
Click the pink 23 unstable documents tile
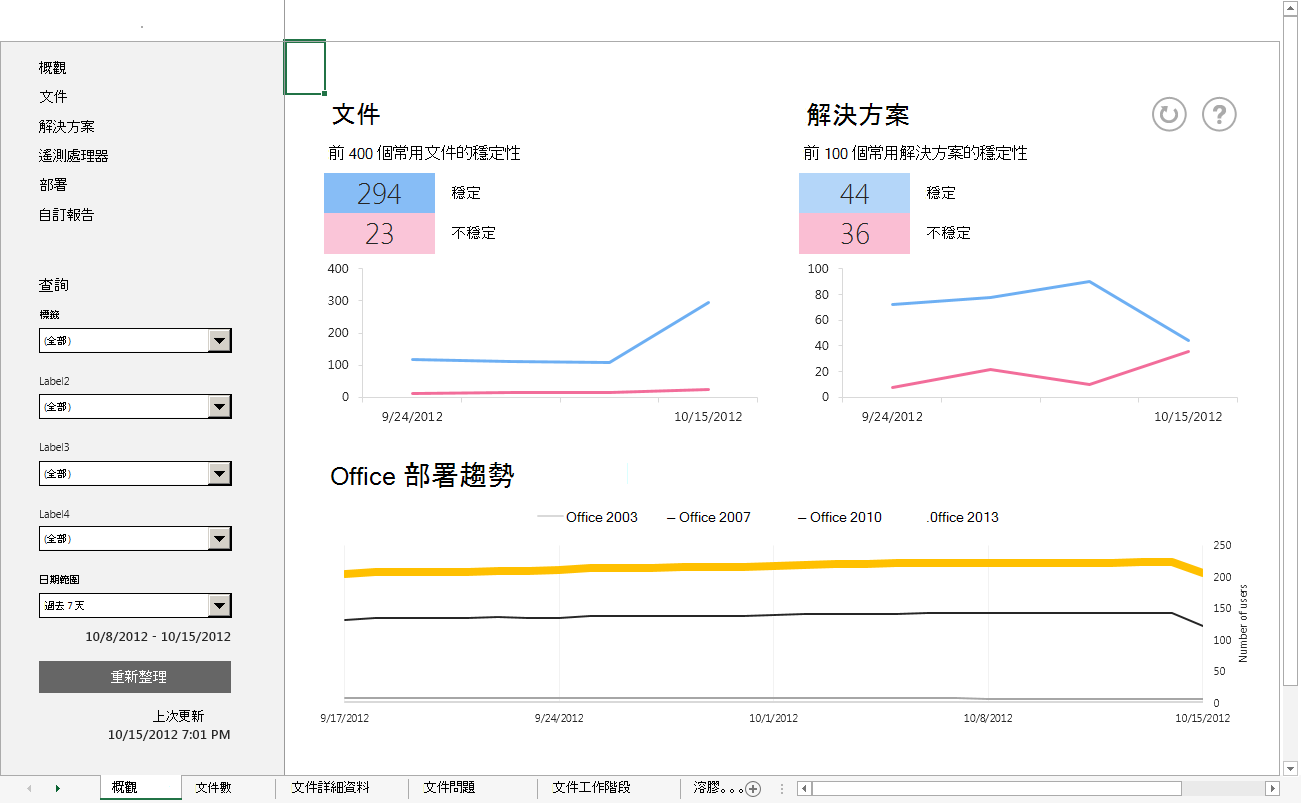pyautogui.click(x=379, y=233)
